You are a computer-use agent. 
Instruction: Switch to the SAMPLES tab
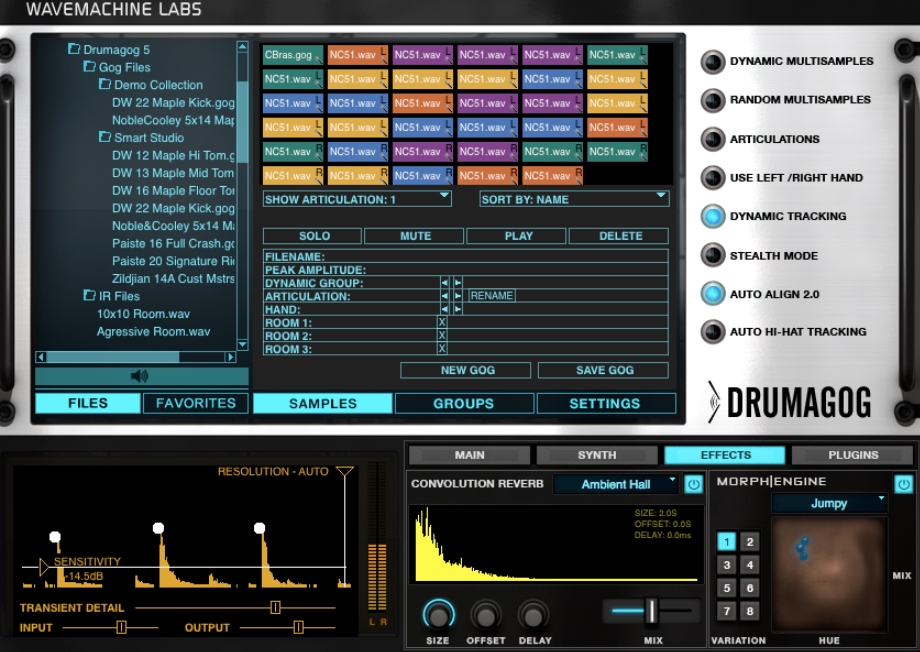point(323,403)
